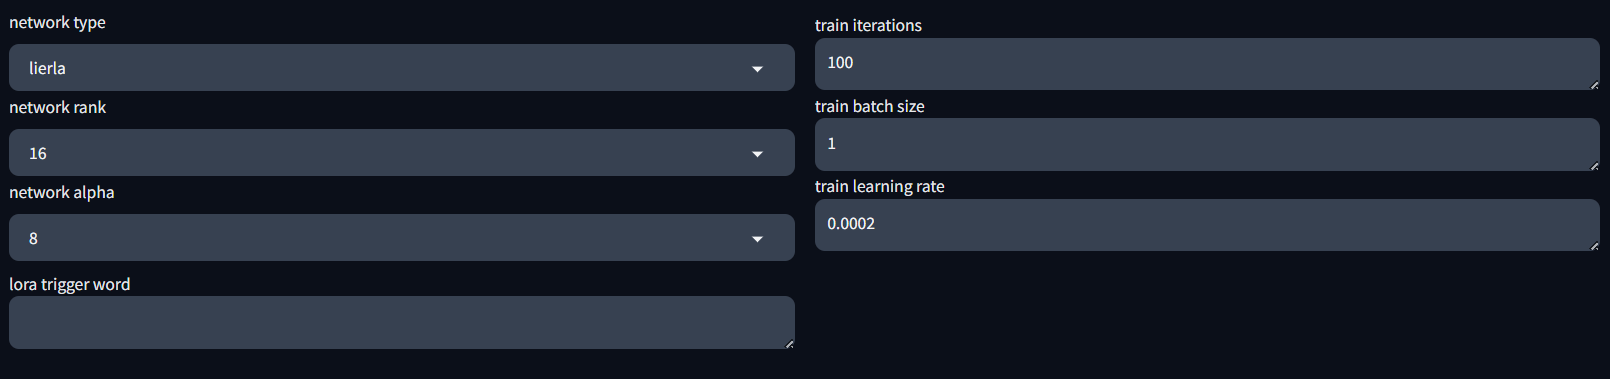Focus the lora trigger word text box
Viewport: 1610px width, 379px height.
(402, 322)
